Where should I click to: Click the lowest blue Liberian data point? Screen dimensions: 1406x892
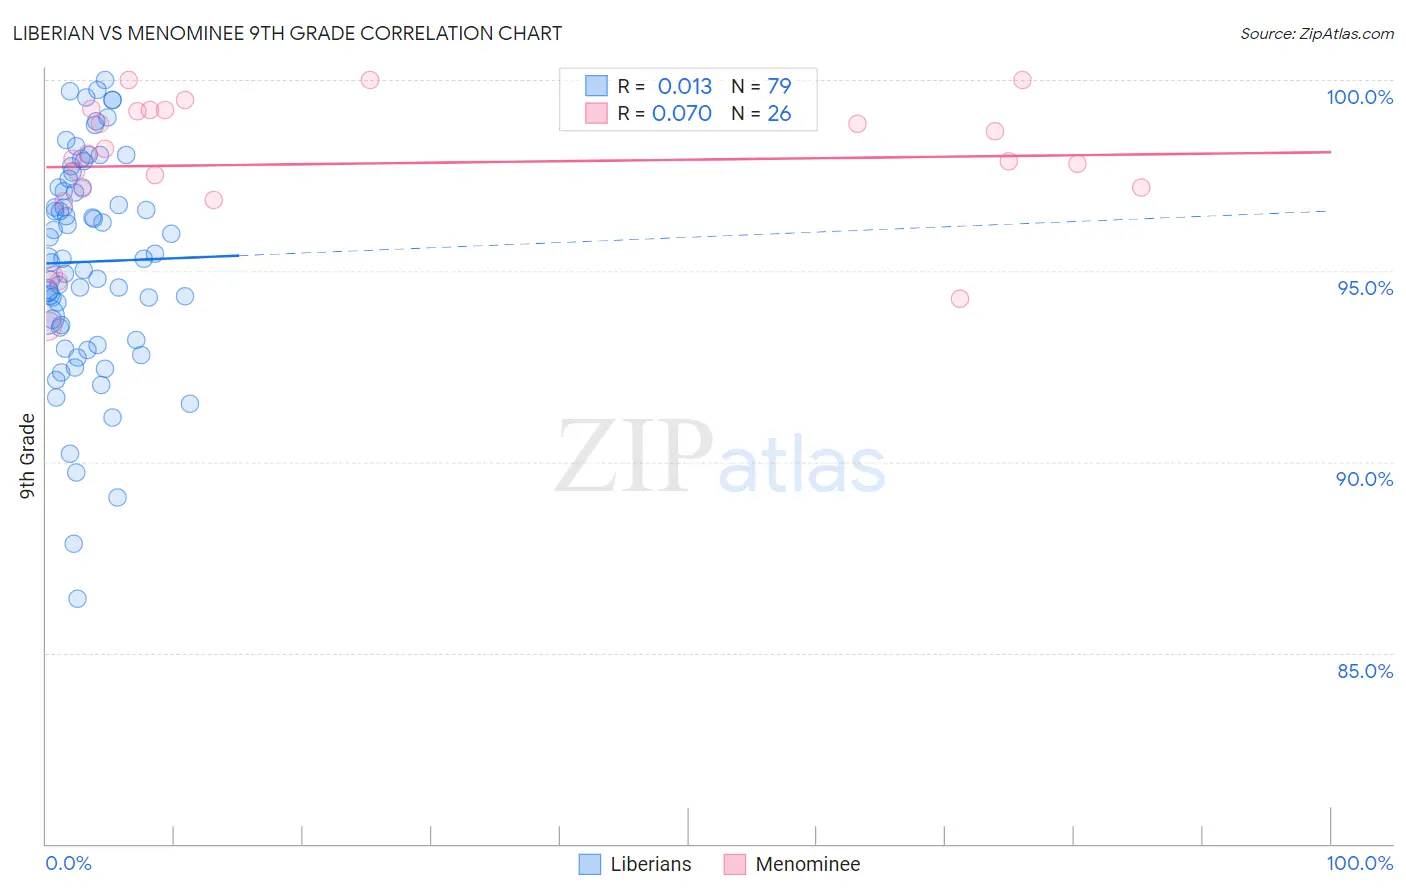(x=77, y=599)
